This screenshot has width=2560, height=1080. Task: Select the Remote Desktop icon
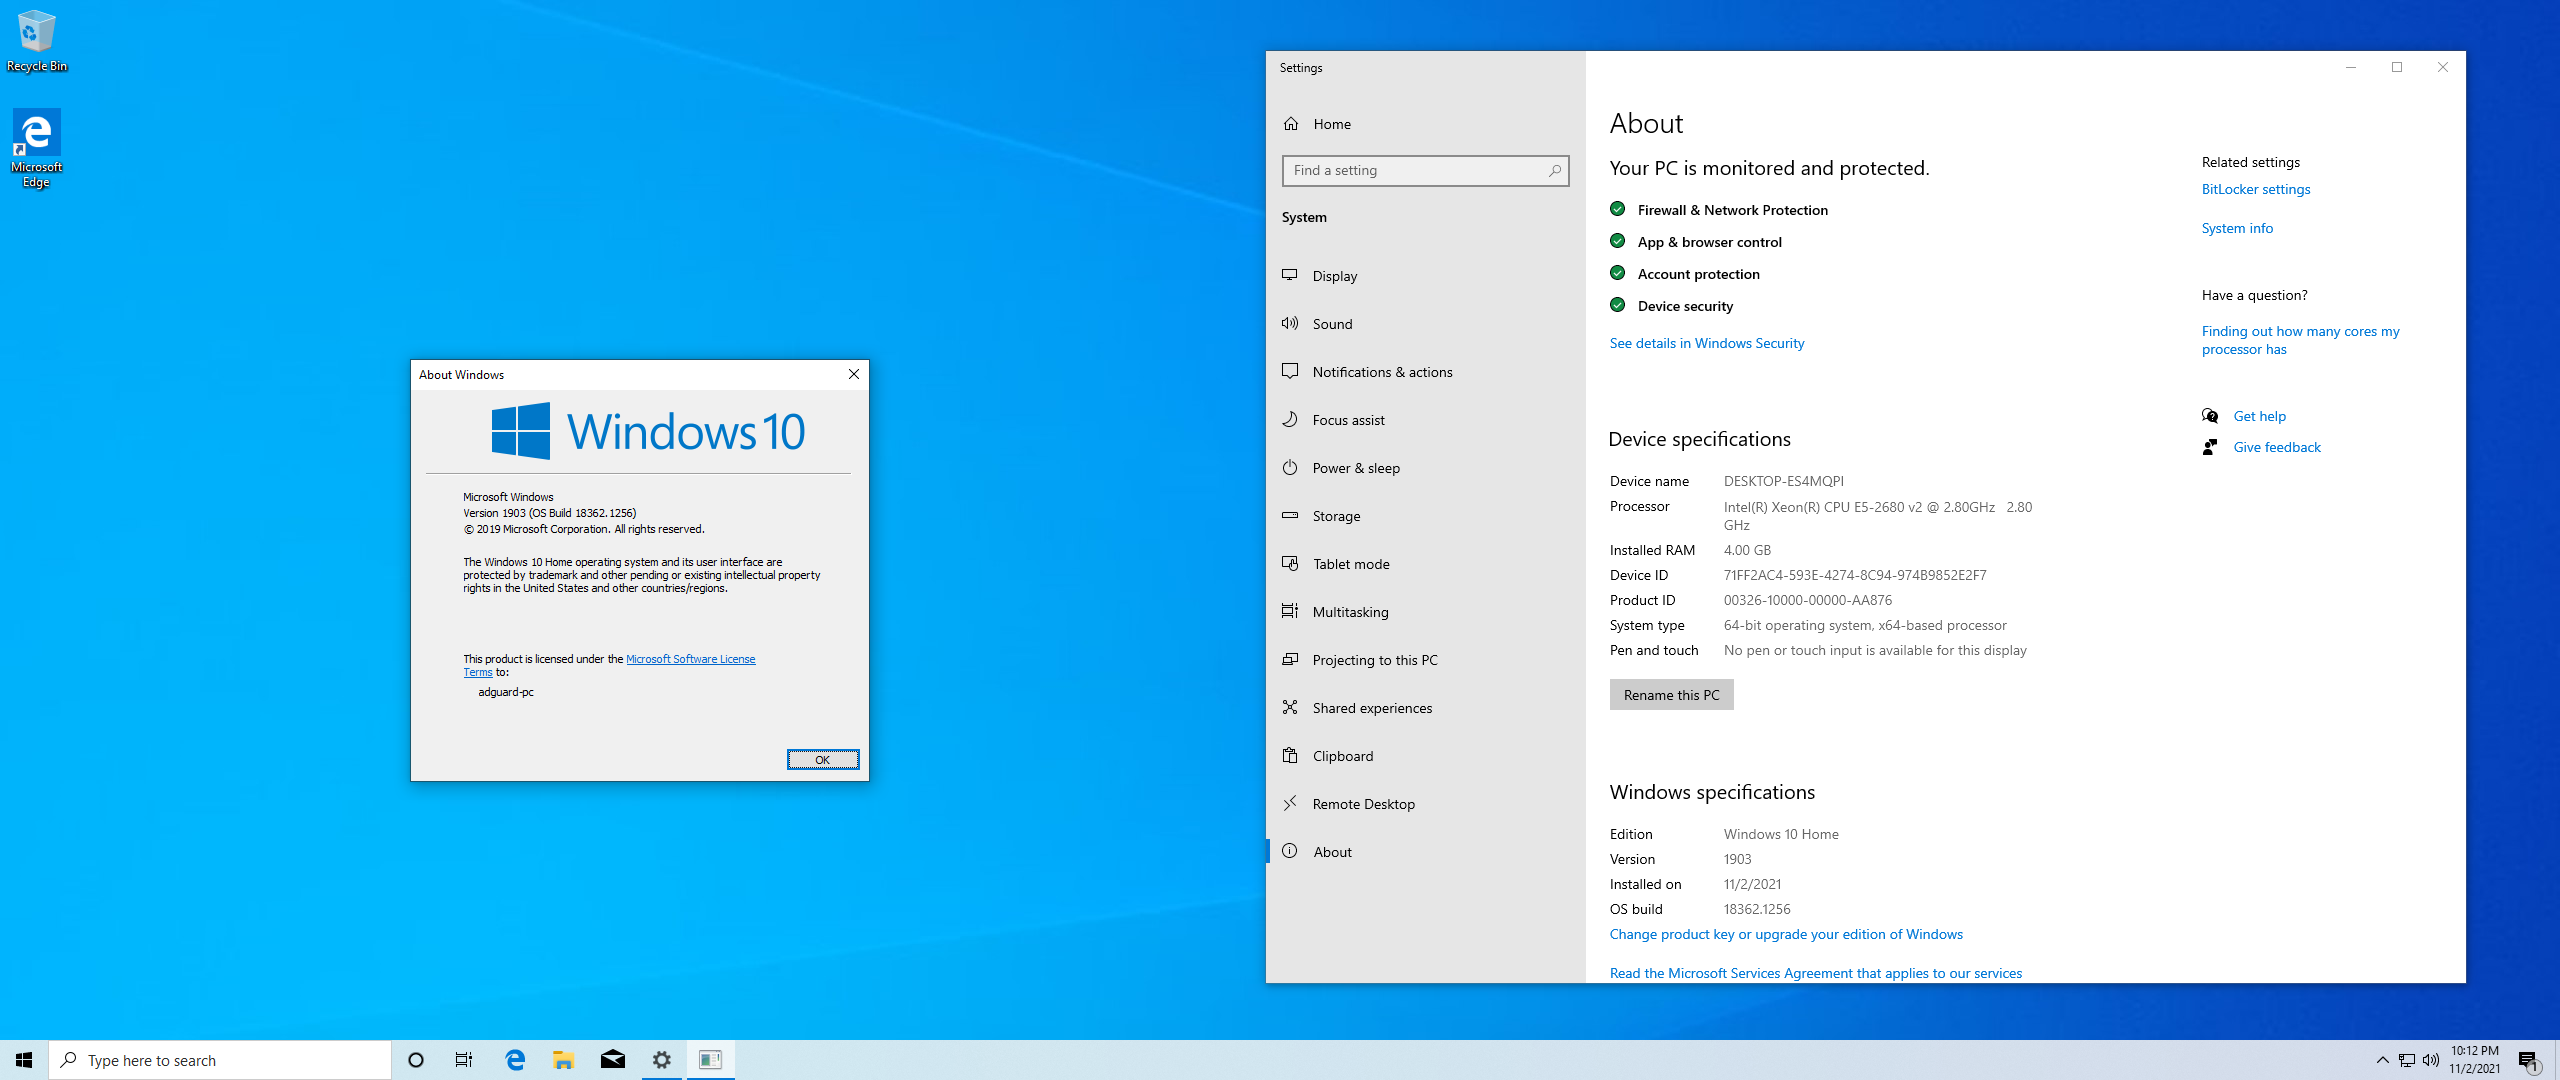coord(1290,803)
